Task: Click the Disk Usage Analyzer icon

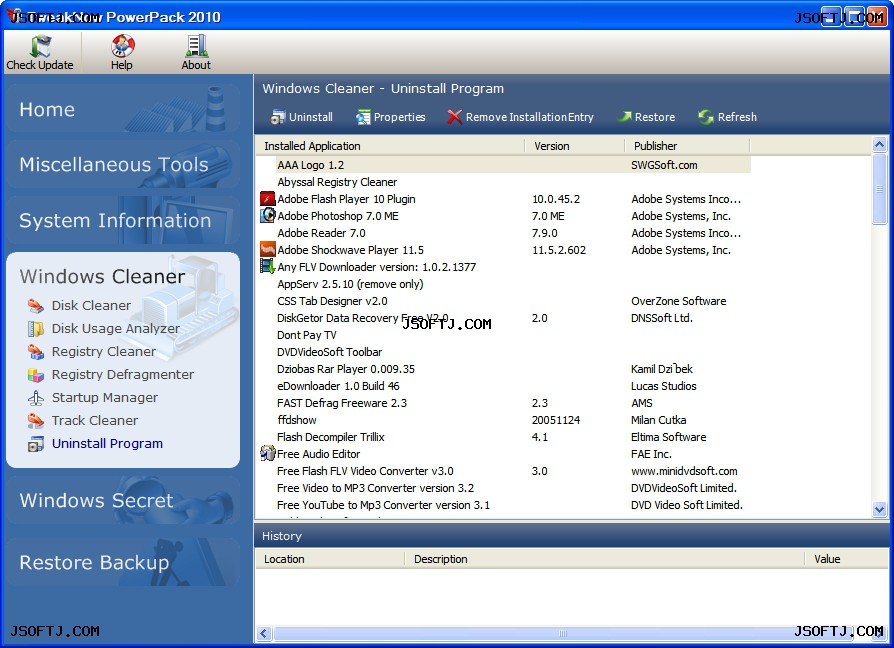Action: [x=36, y=329]
